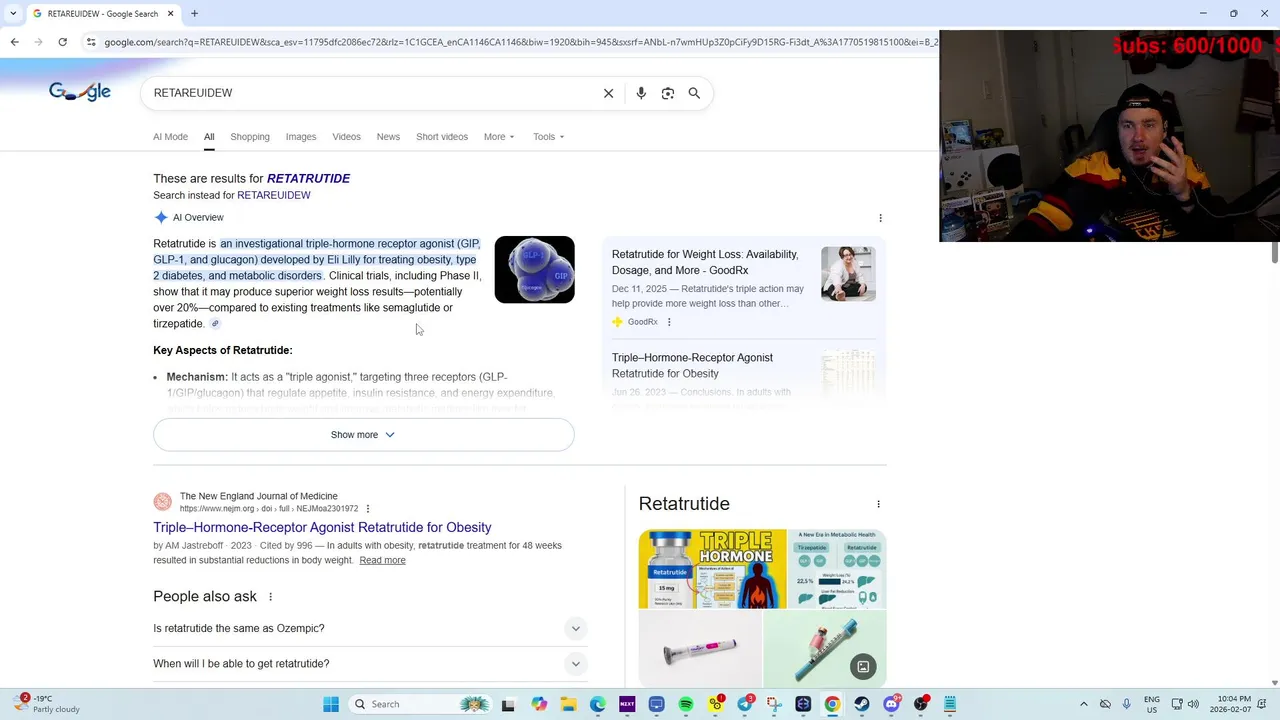Viewport: 1280px width, 720px height.
Task: Click the system tray microphone icon
Action: 1126,704
